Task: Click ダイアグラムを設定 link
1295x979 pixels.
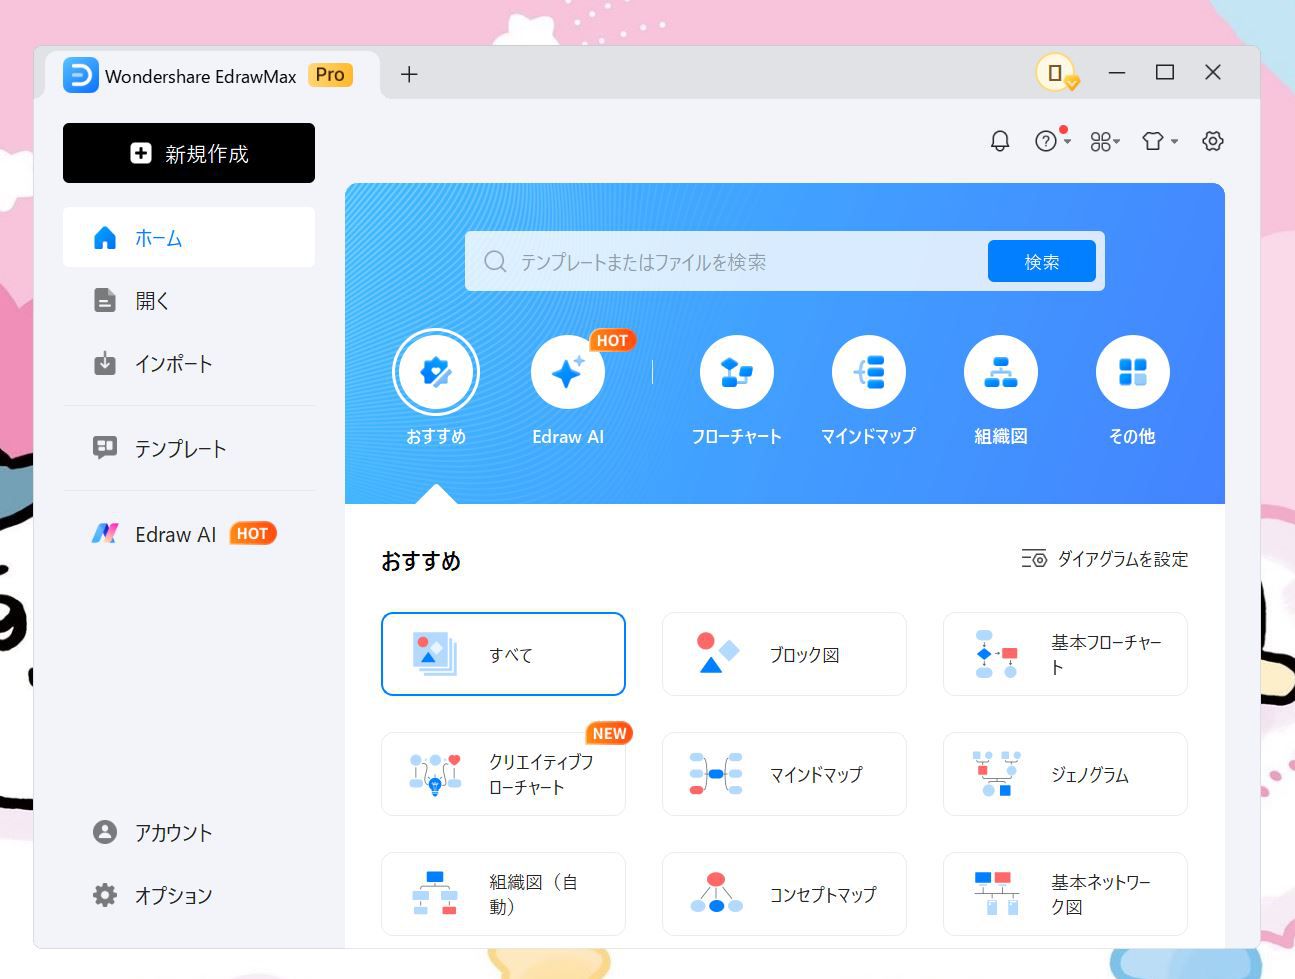Action: pos(1105,559)
